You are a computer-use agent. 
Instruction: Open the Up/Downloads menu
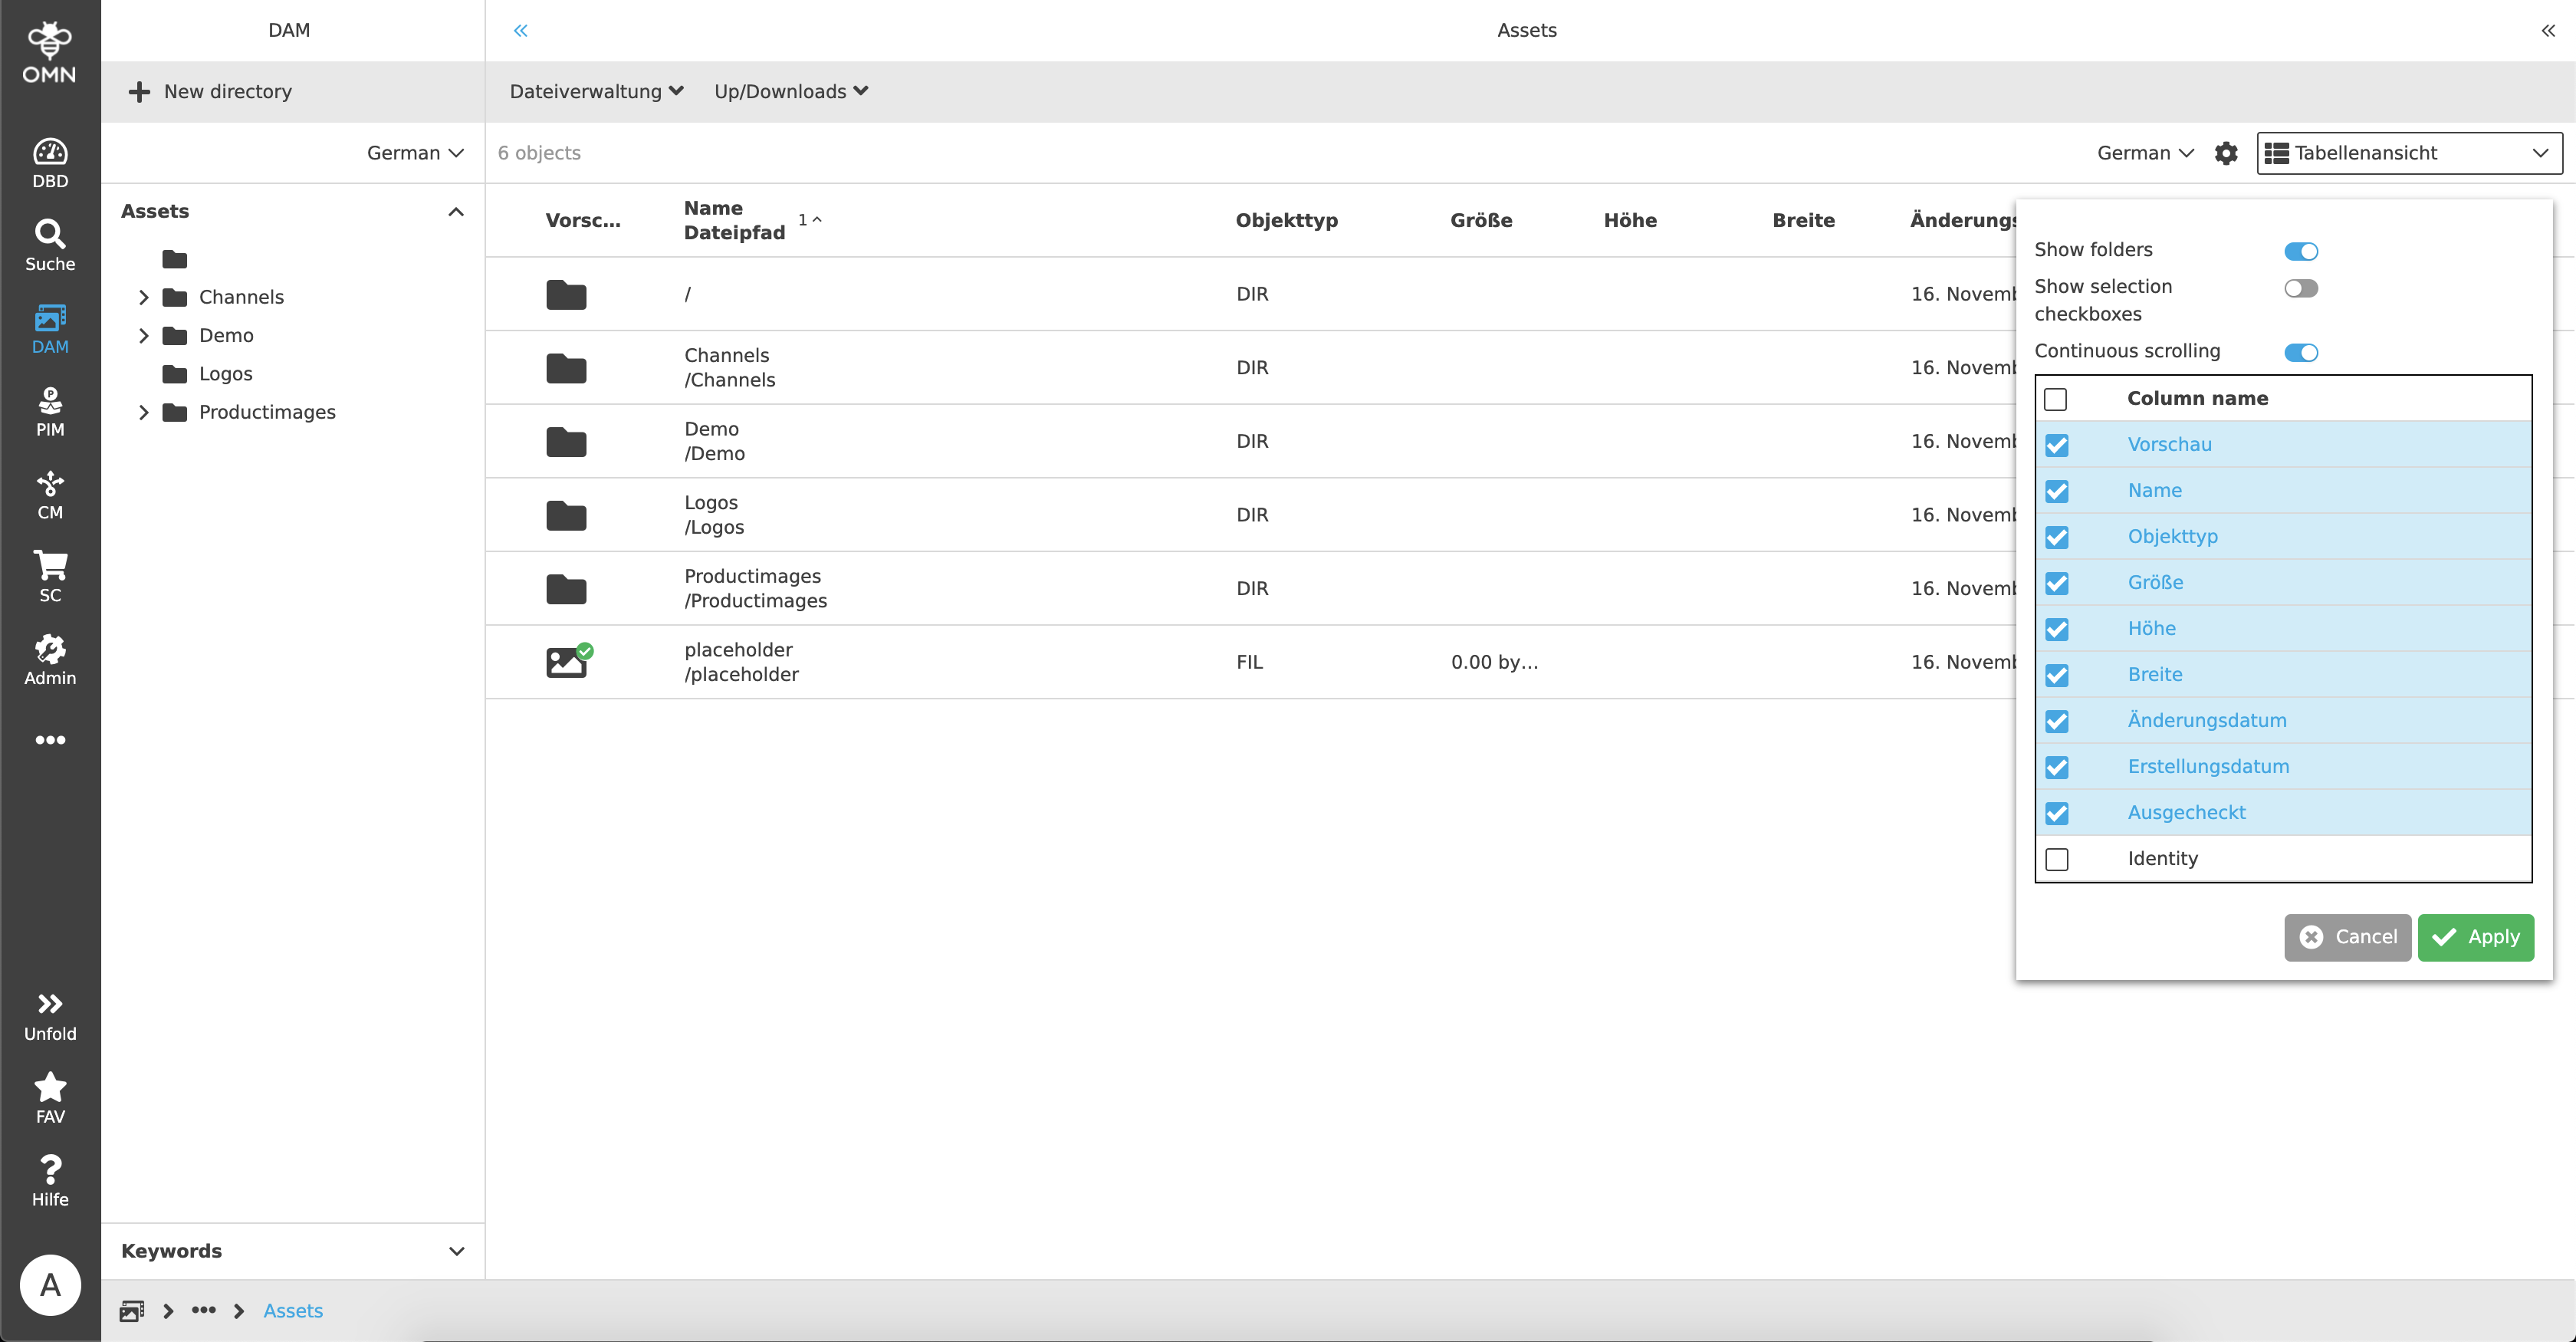789,91
